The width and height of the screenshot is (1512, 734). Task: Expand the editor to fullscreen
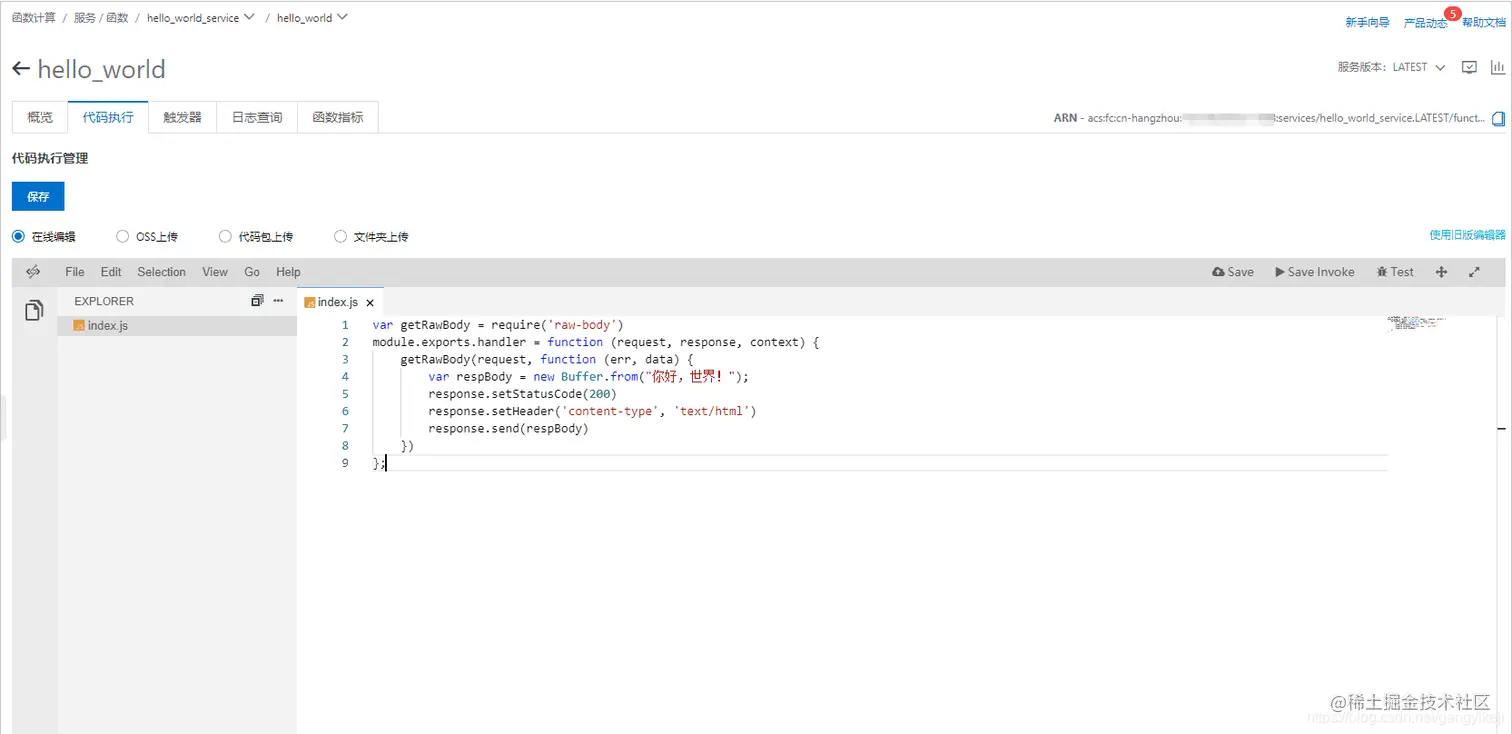tap(1474, 272)
